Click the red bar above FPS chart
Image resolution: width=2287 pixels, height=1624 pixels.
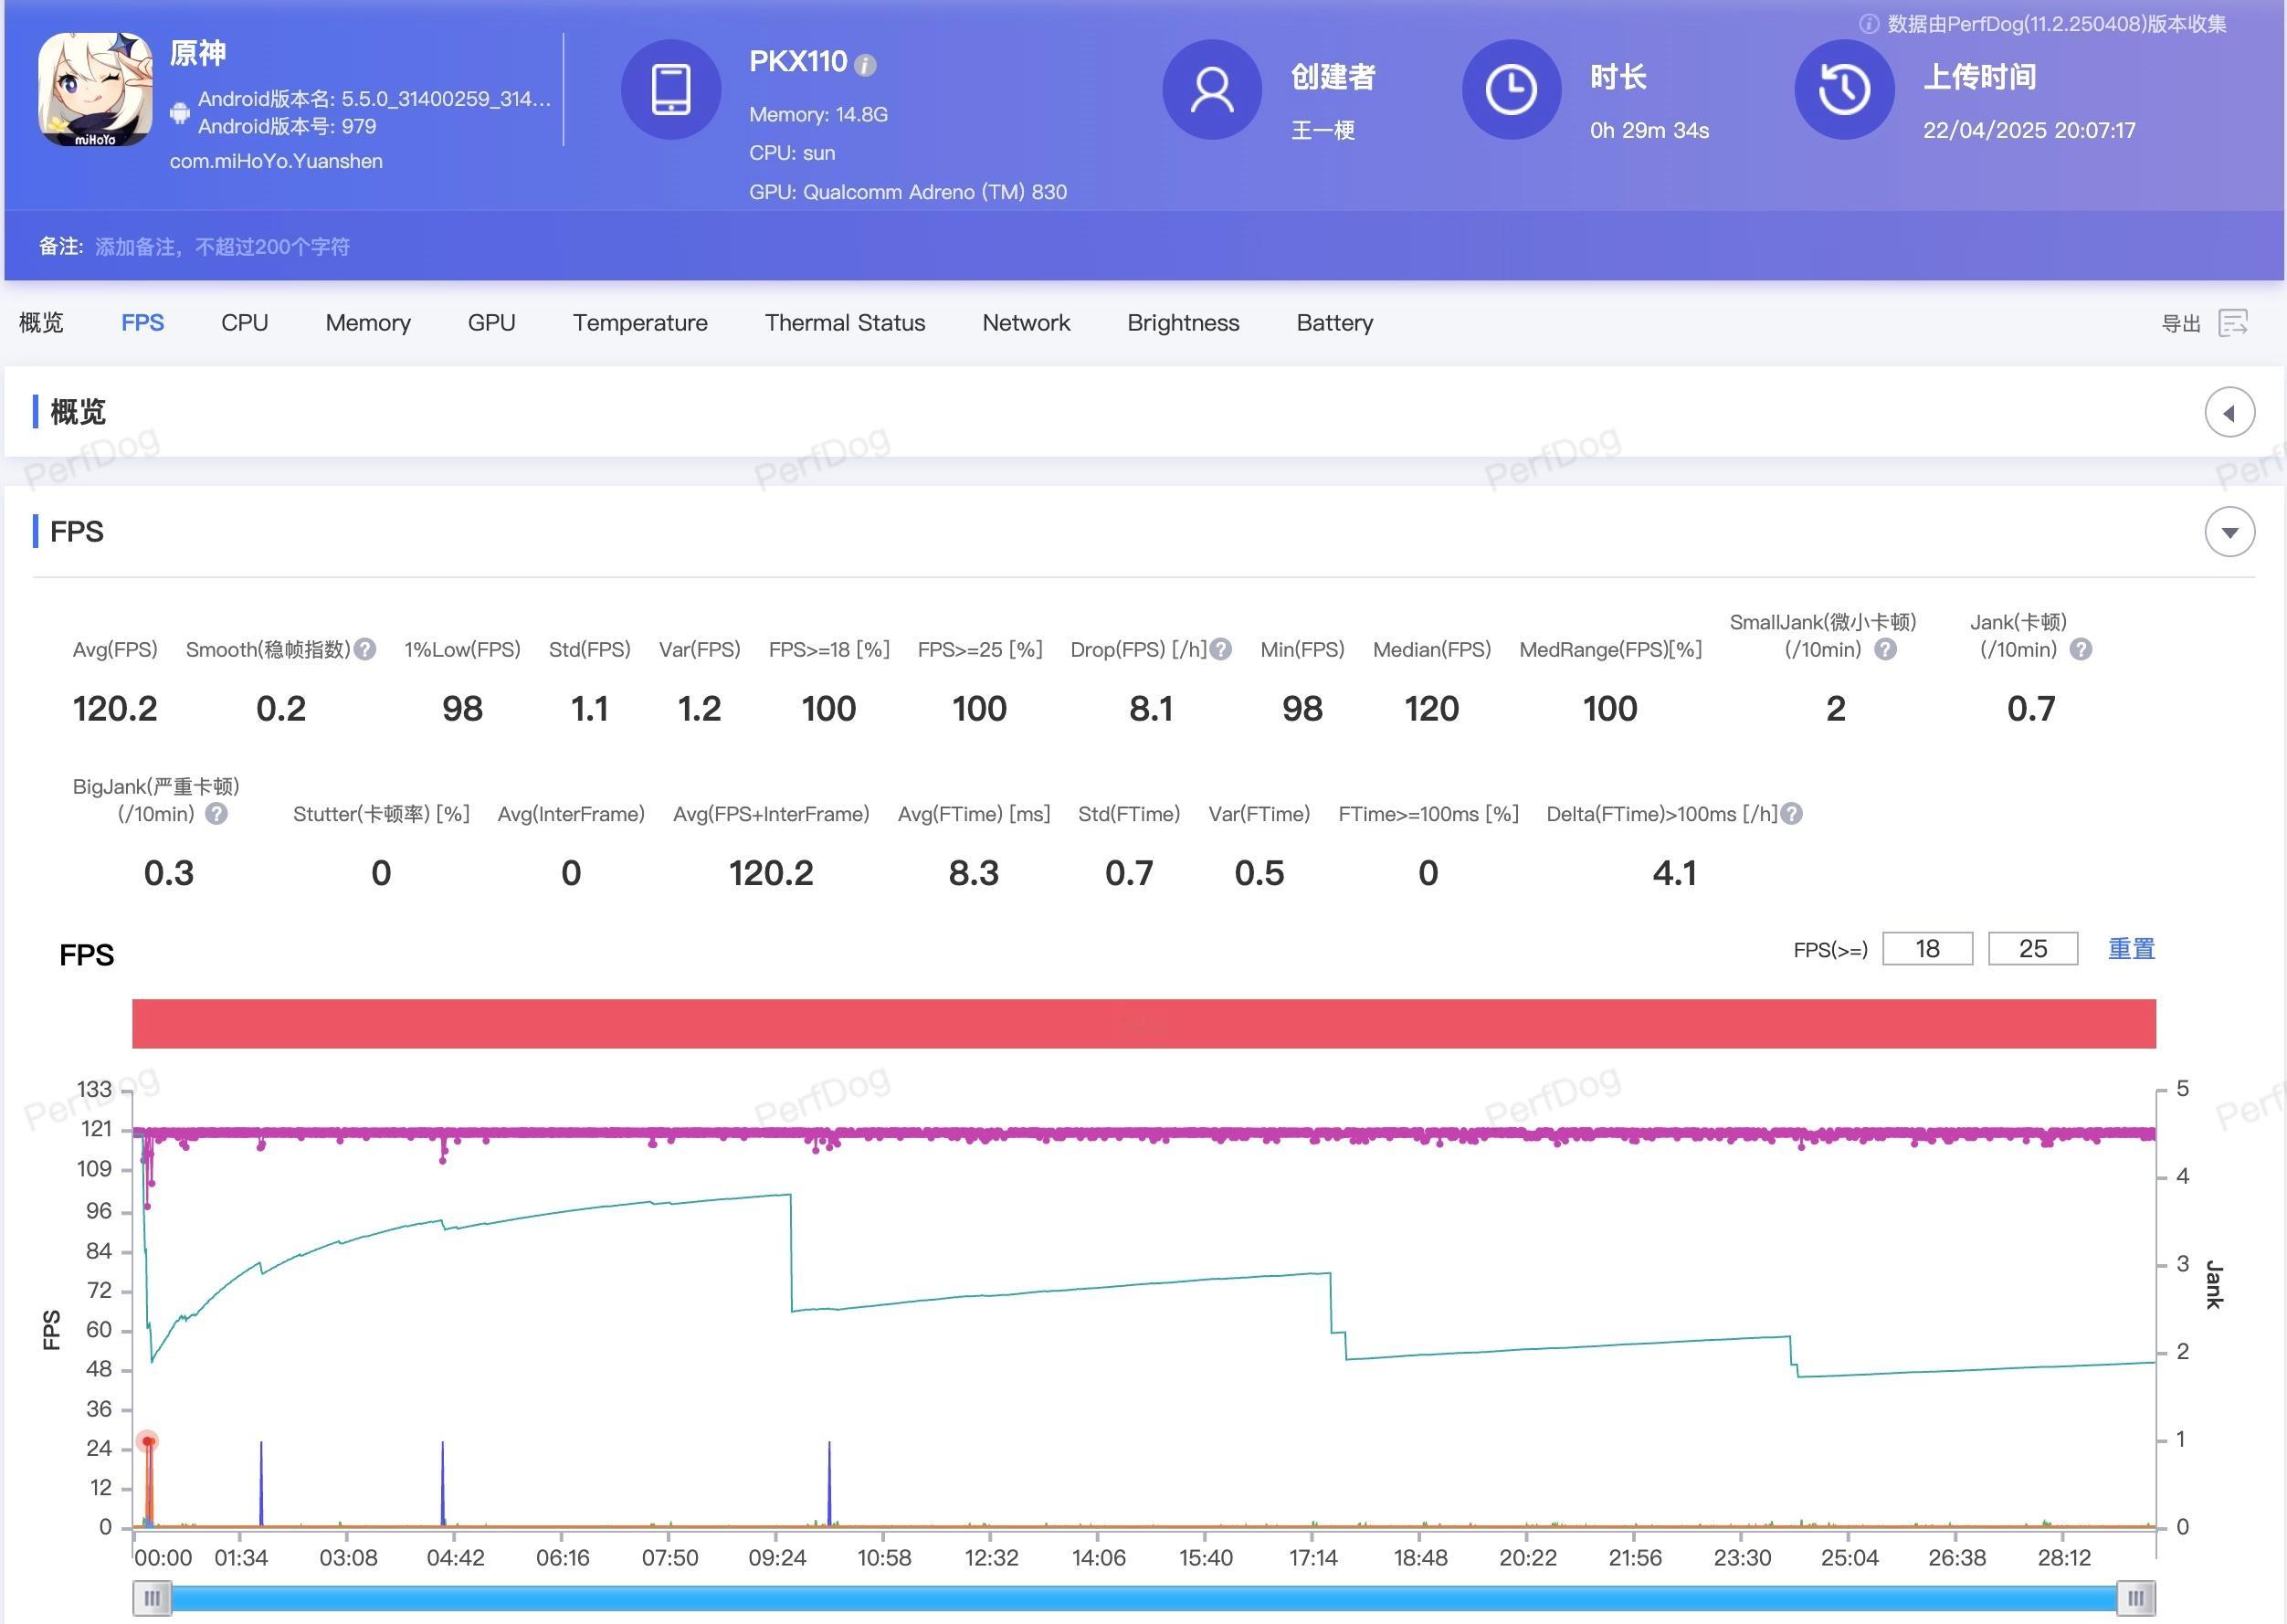click(1144, 1023)
